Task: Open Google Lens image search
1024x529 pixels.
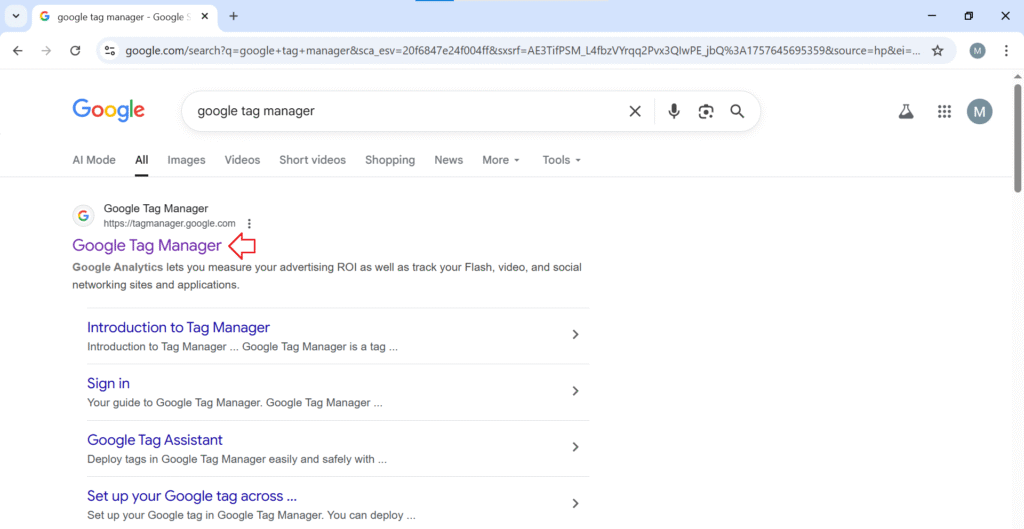Action: [x=706, y=111]
